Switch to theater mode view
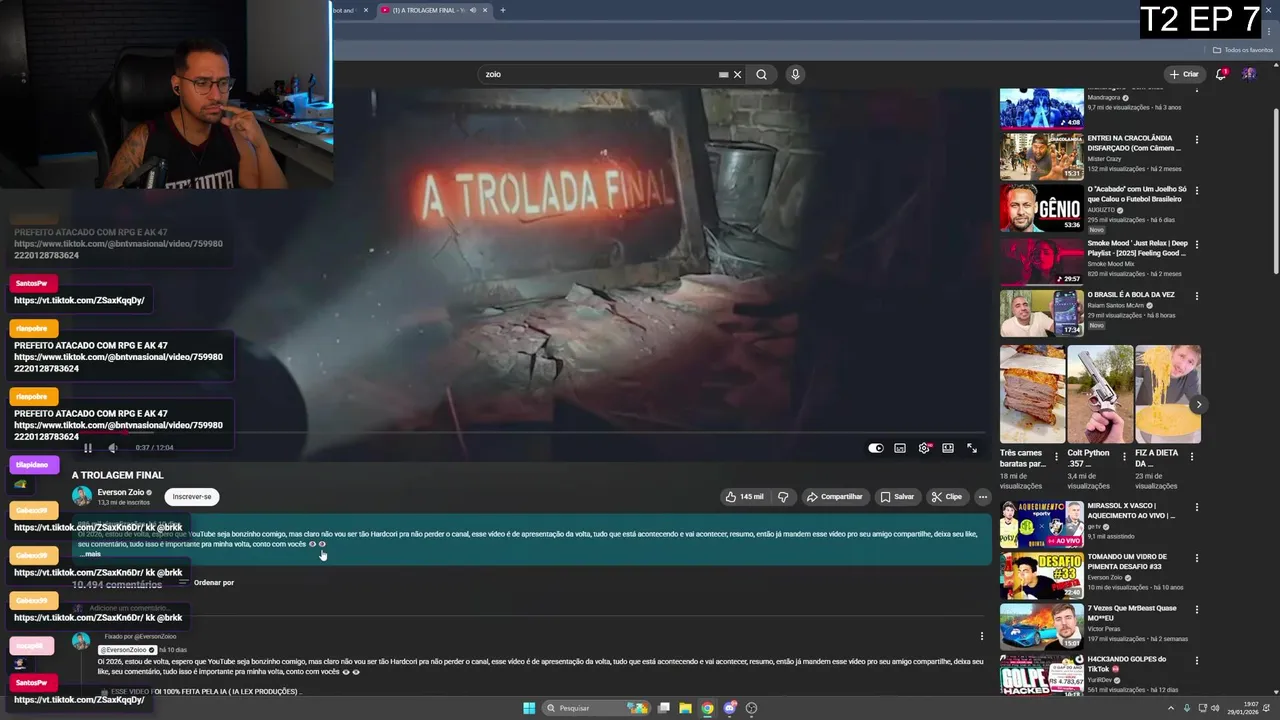1280x720 pixels. 948,448
